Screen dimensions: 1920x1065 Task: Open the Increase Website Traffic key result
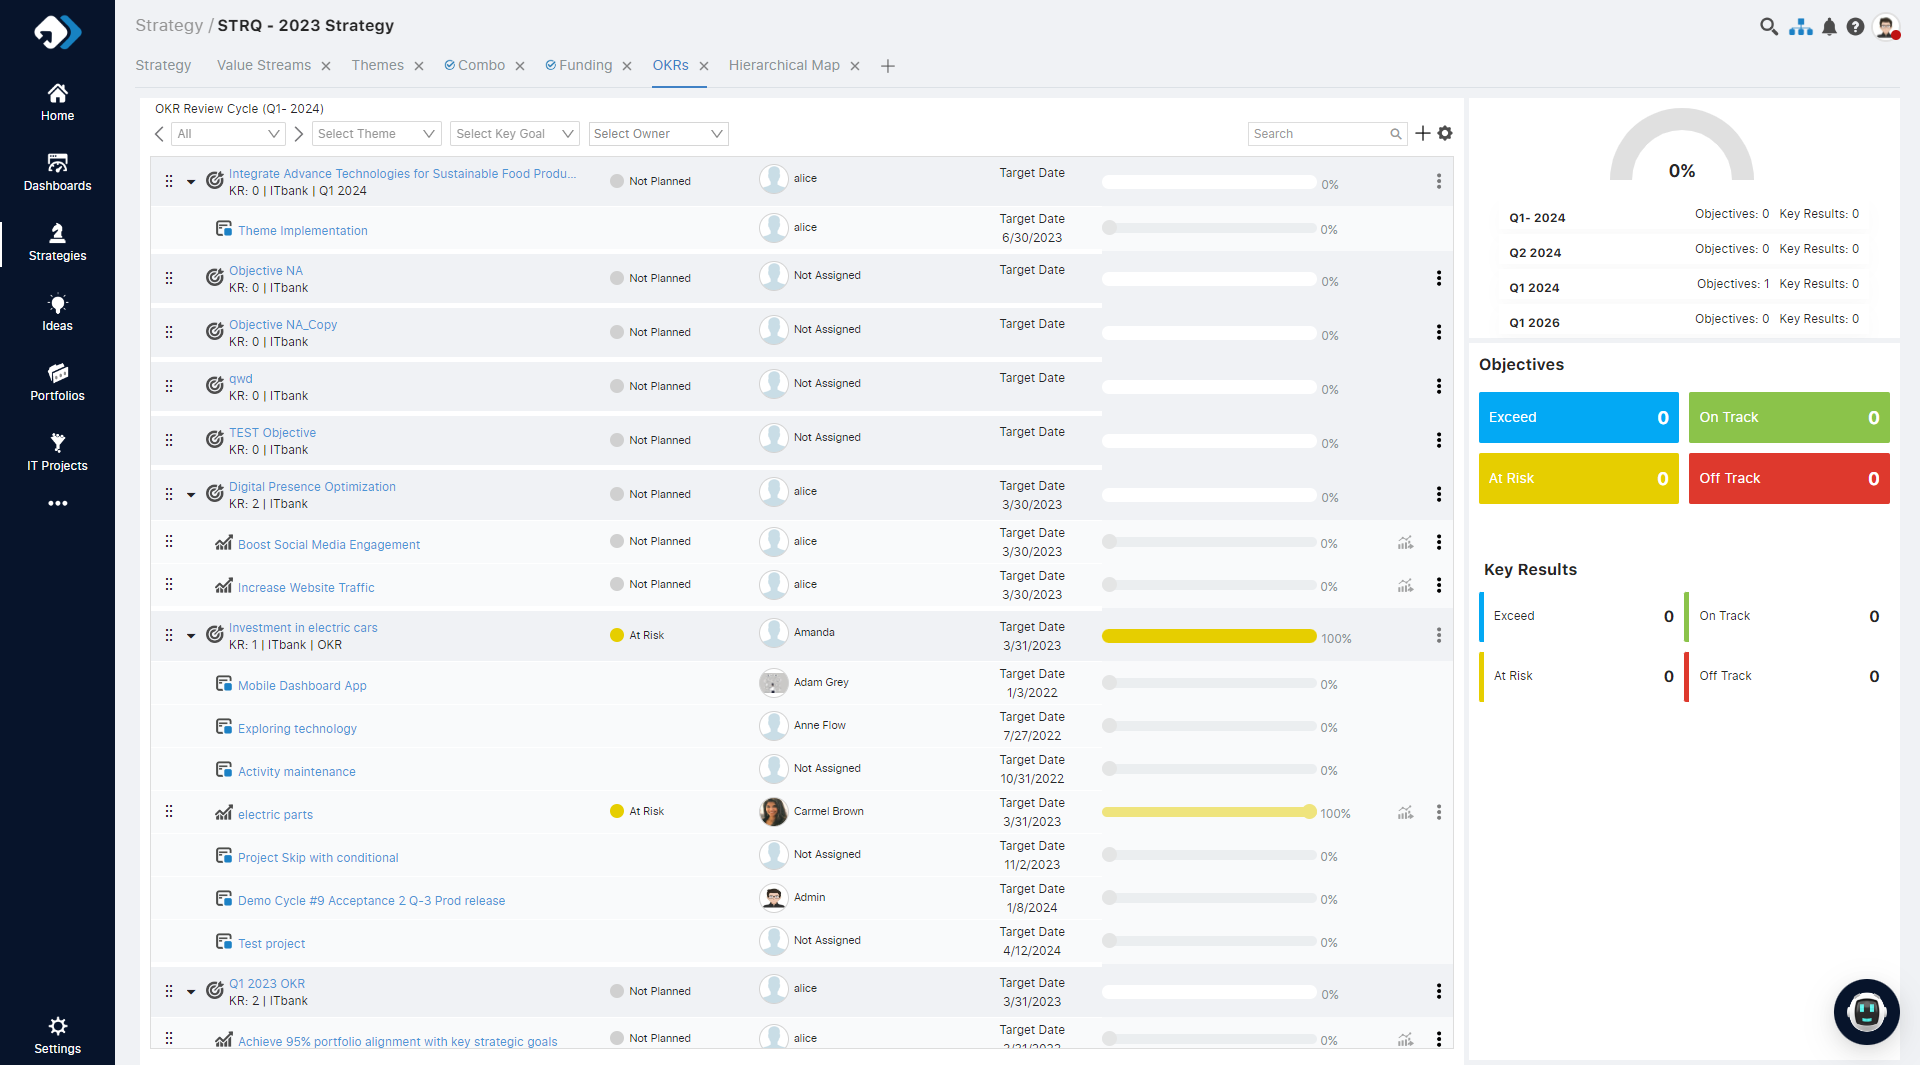306,588
